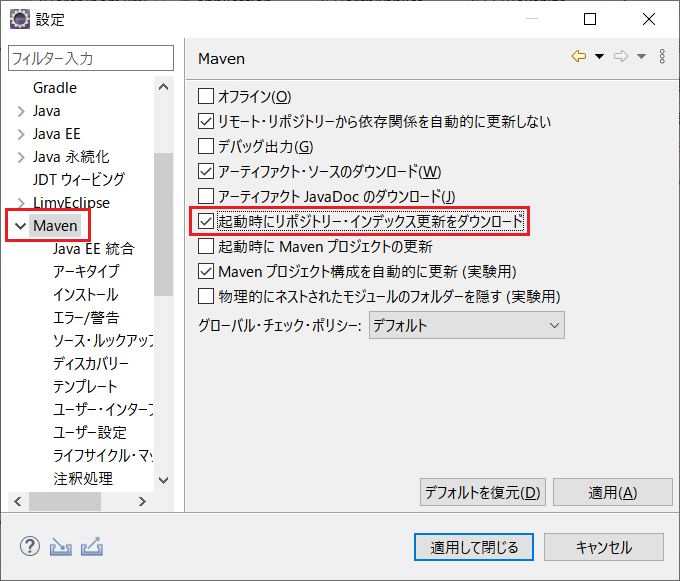
Task: Select JDT ウィービング in the tree
Action: 79,180
